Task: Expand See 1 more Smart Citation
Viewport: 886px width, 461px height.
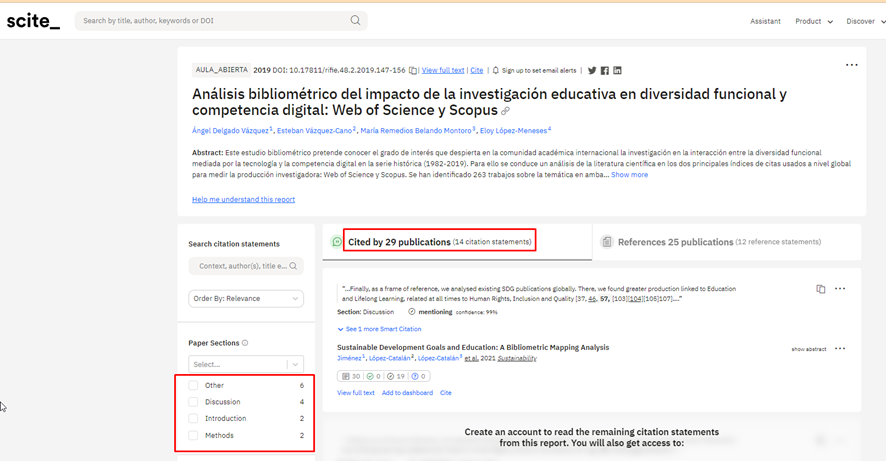Action: pyautogui.click(x=379, y=329)
